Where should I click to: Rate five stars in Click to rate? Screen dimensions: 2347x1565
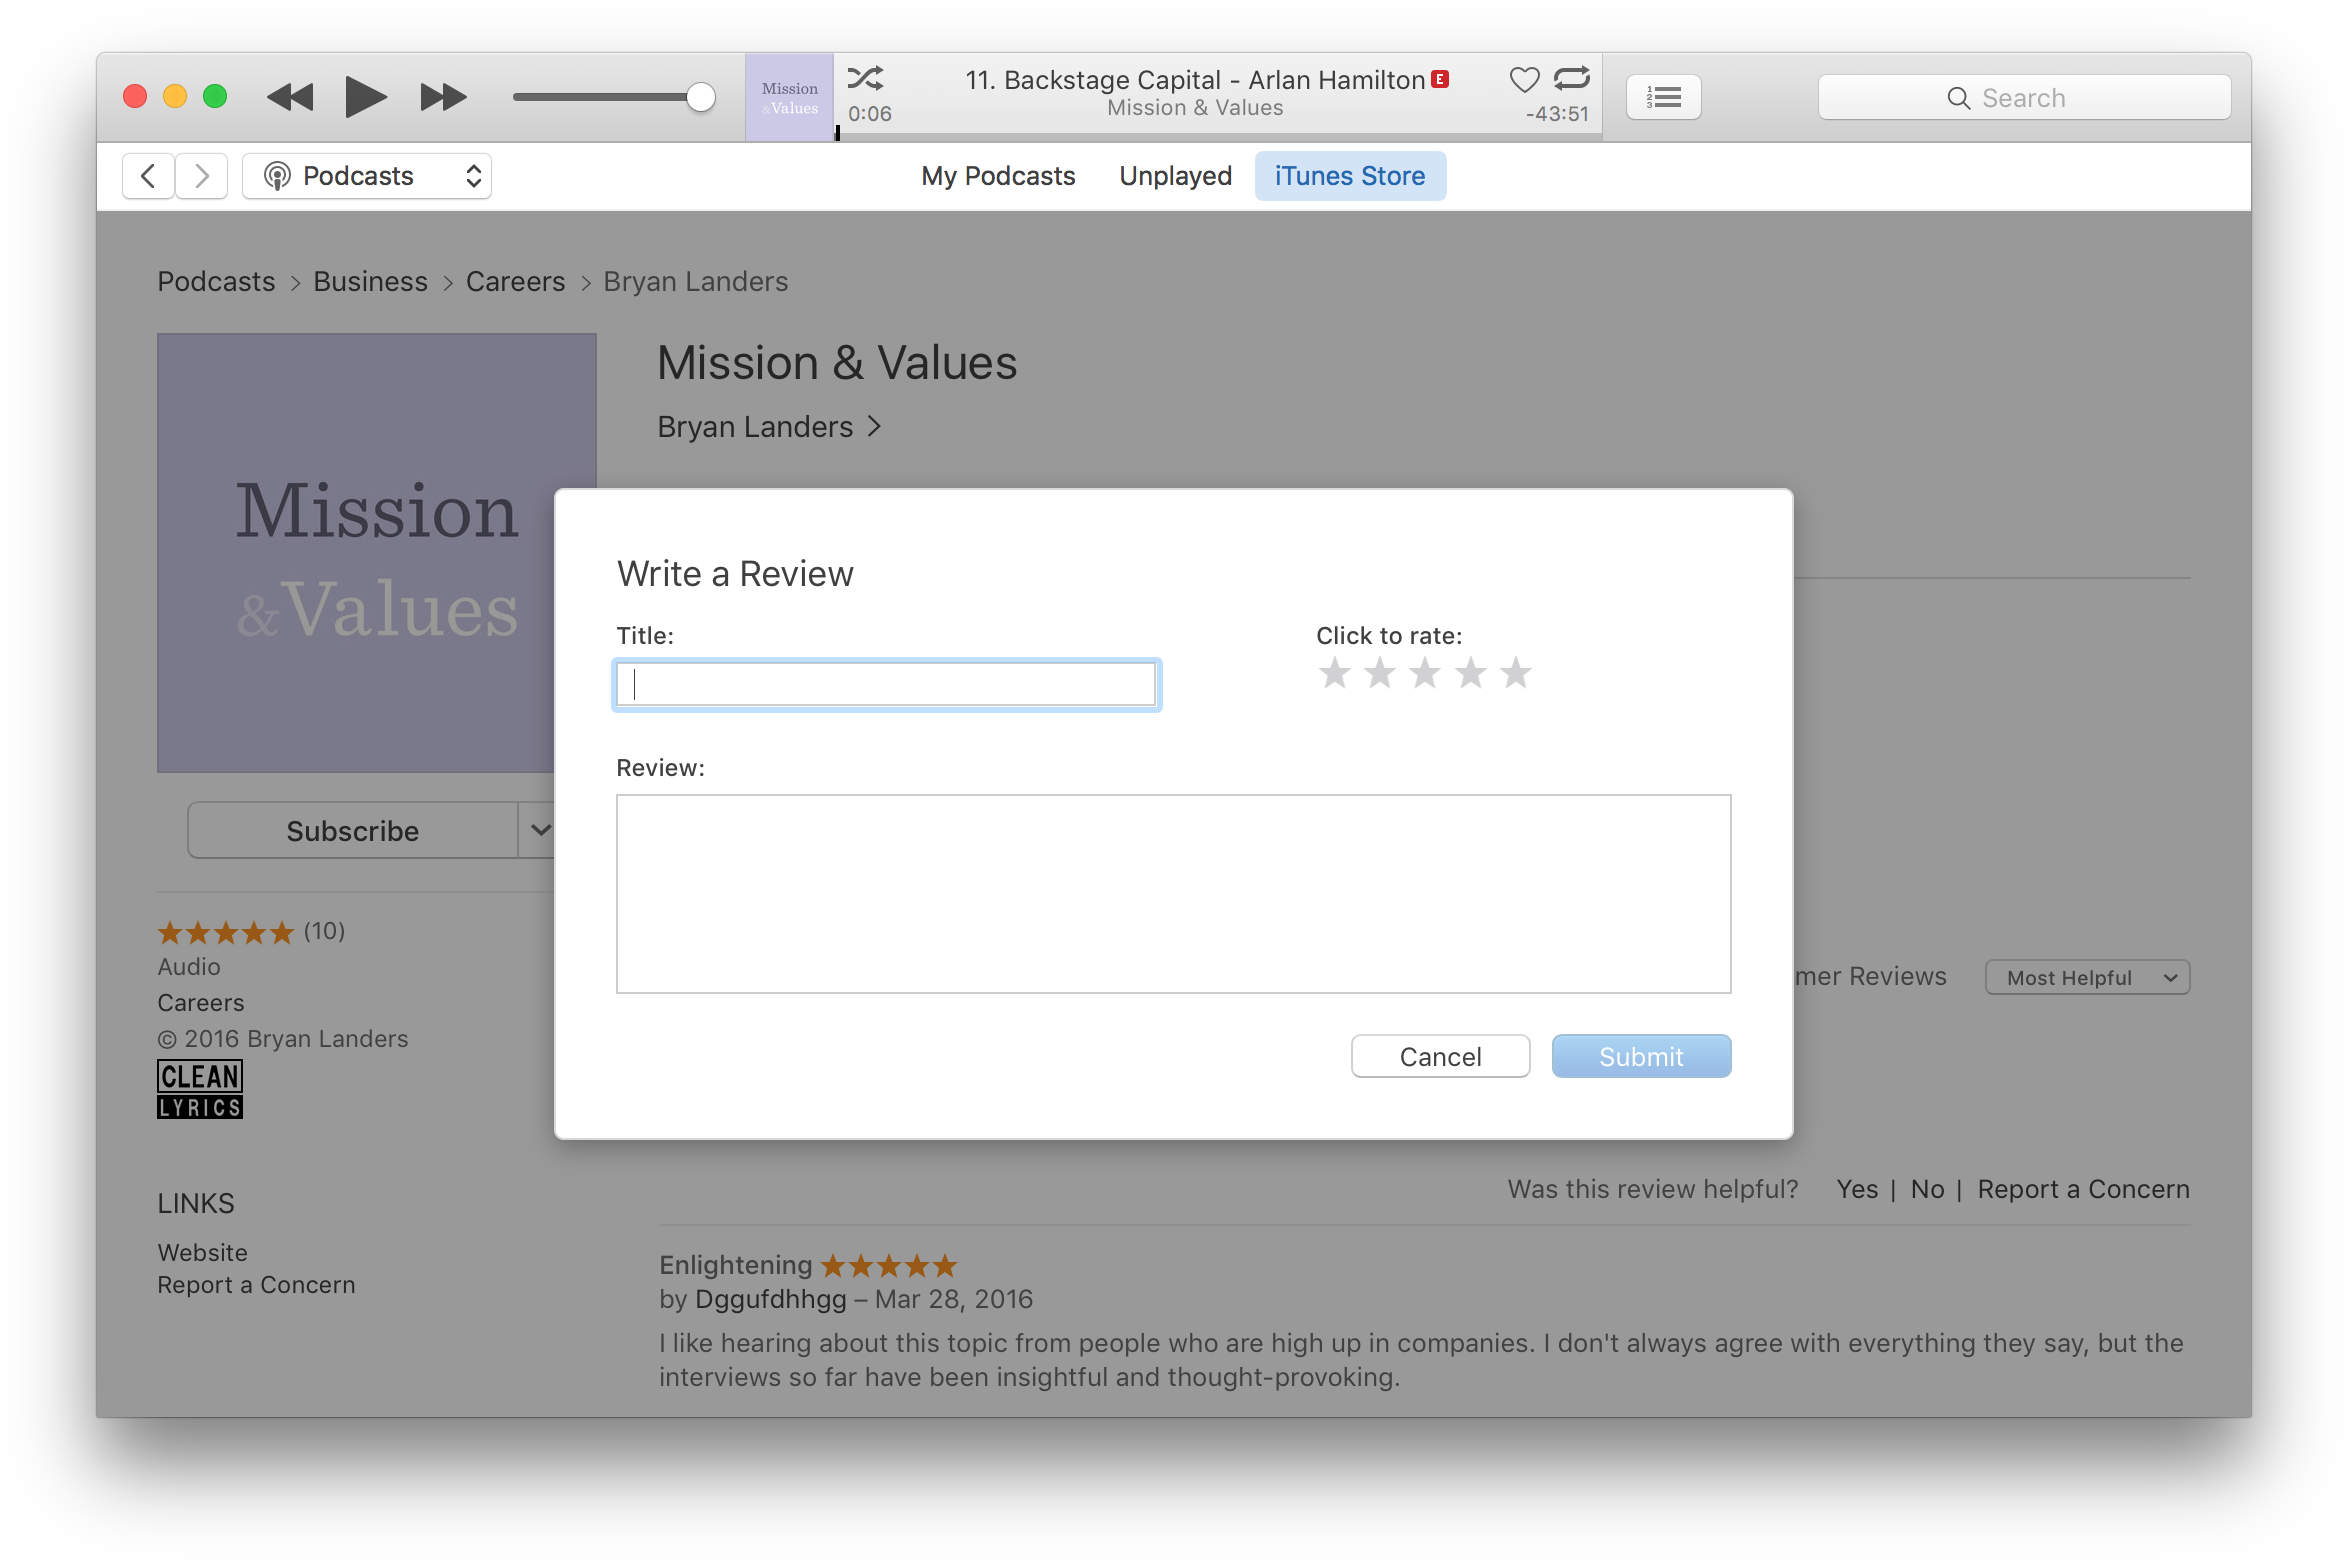coord(1516,673)
